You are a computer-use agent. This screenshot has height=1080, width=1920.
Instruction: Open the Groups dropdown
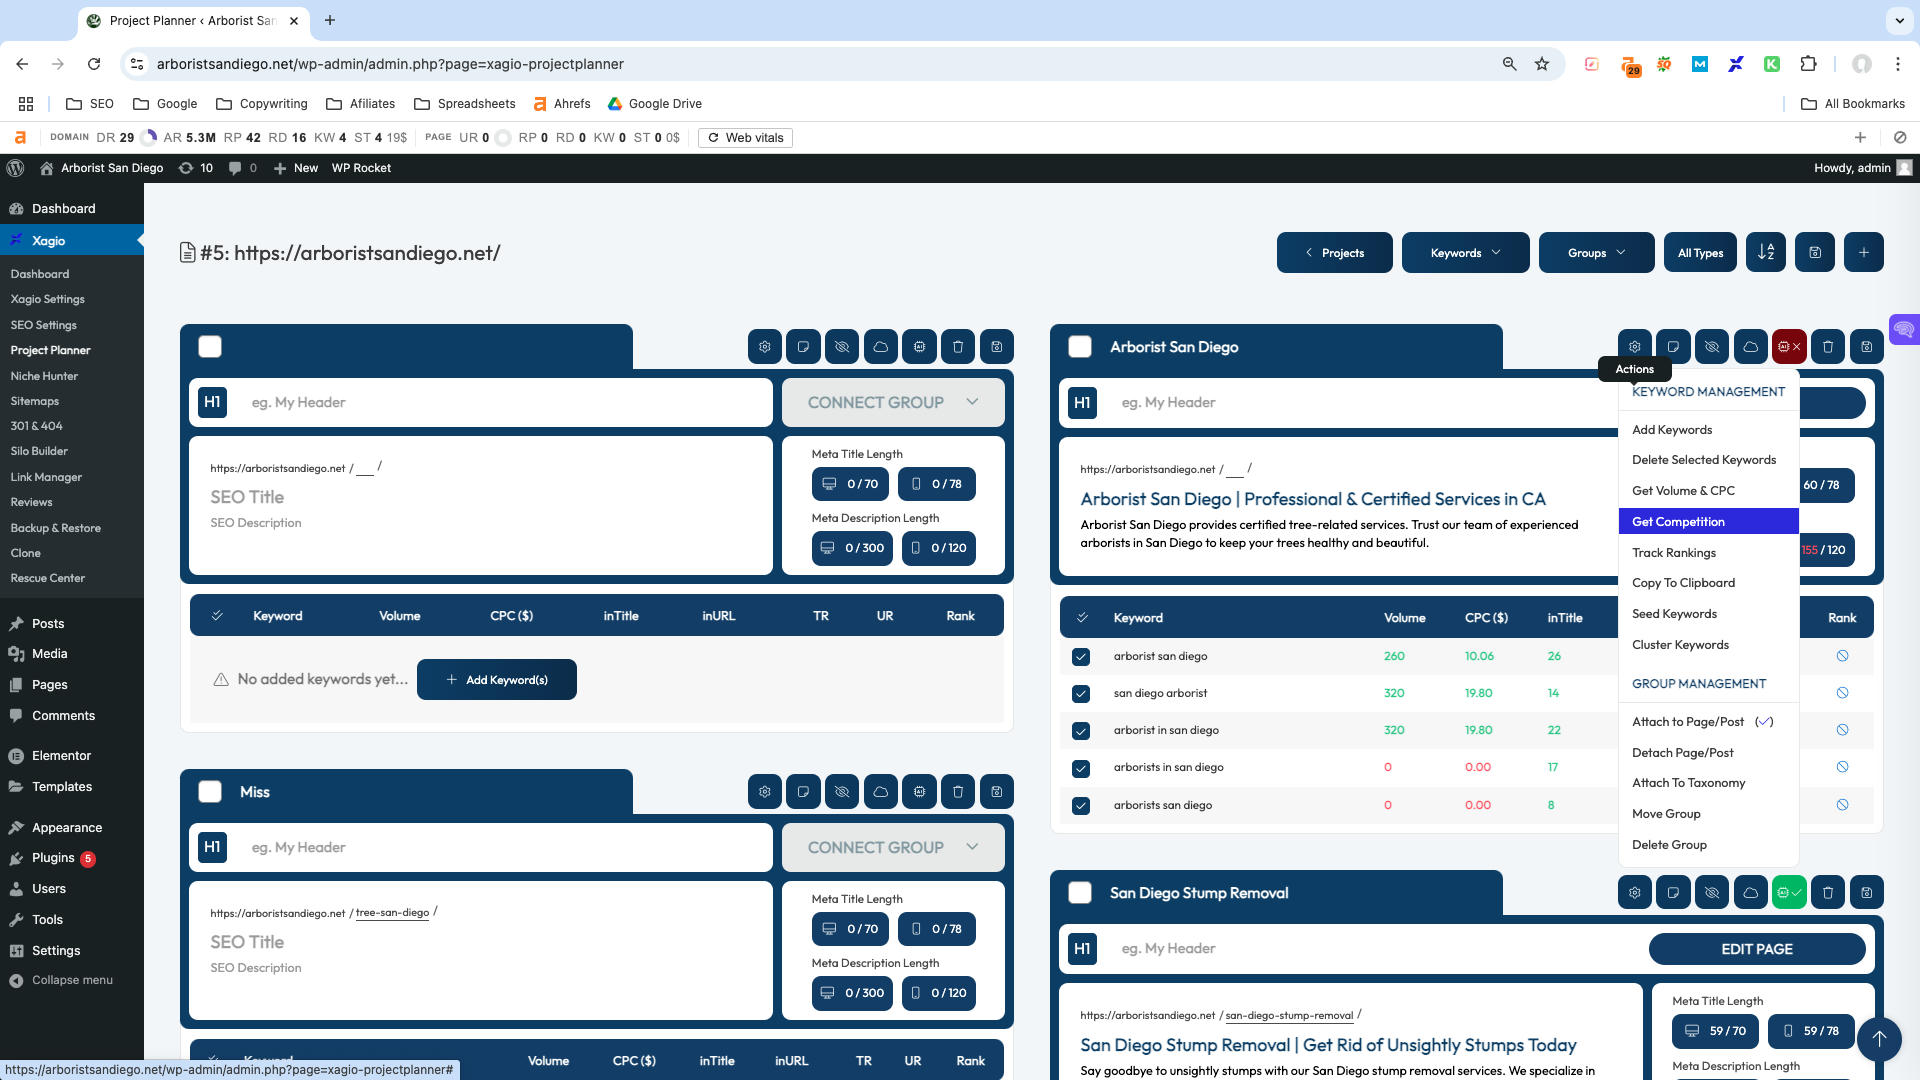(x=1596, y=253)
